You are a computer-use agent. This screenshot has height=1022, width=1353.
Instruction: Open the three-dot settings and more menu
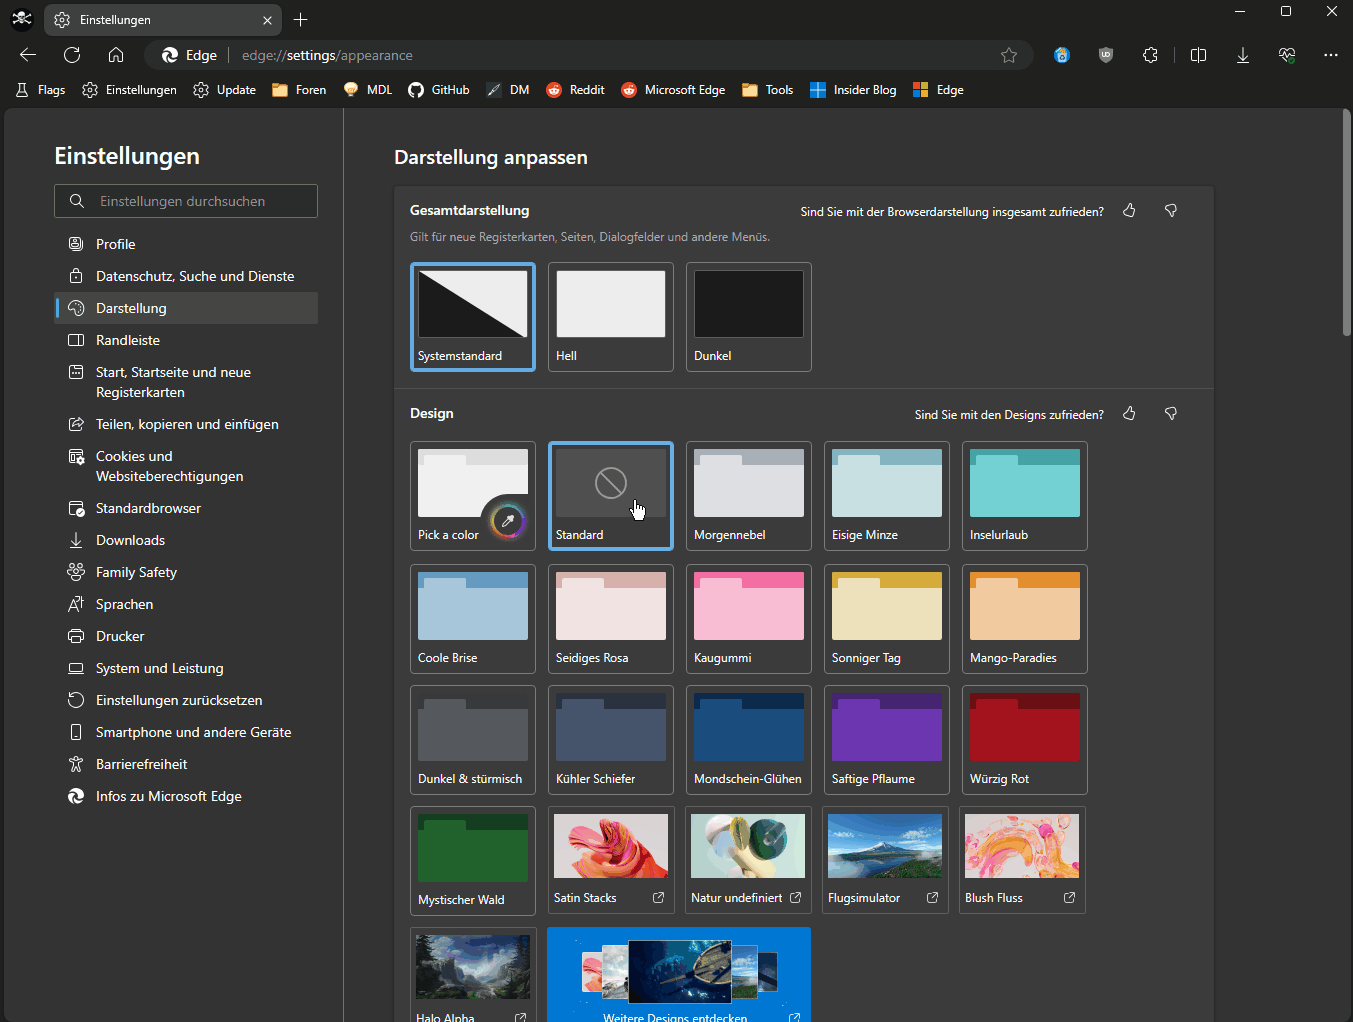coord(1330,55)
